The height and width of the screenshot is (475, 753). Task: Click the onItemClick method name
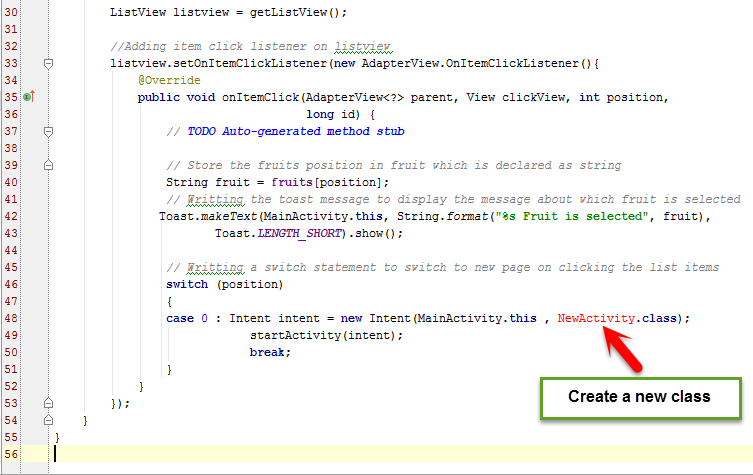tap(260, 97)
